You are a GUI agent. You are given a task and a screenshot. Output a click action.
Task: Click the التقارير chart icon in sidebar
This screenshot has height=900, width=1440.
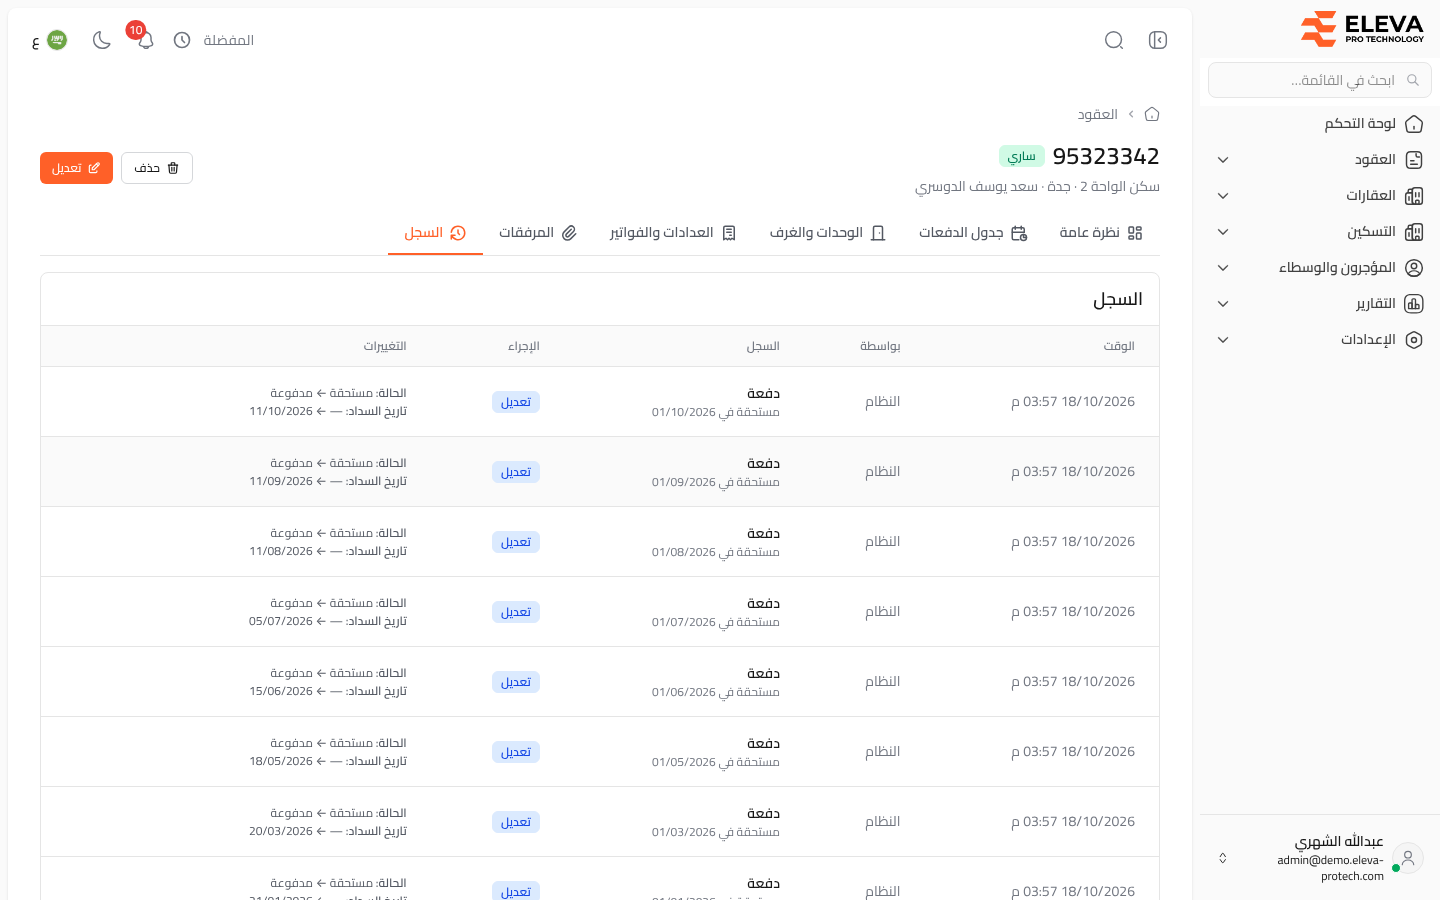pos(1414,304)
